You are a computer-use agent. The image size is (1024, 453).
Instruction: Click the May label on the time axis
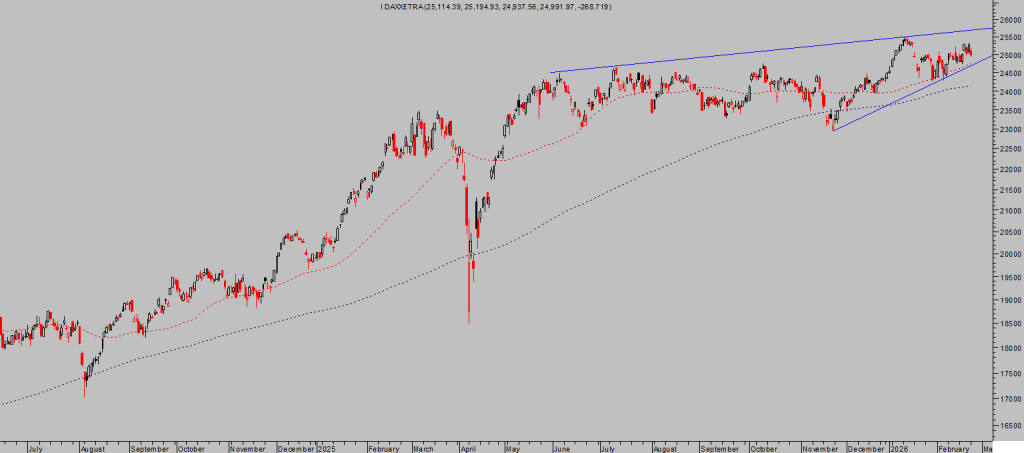[x=511, y=448]
